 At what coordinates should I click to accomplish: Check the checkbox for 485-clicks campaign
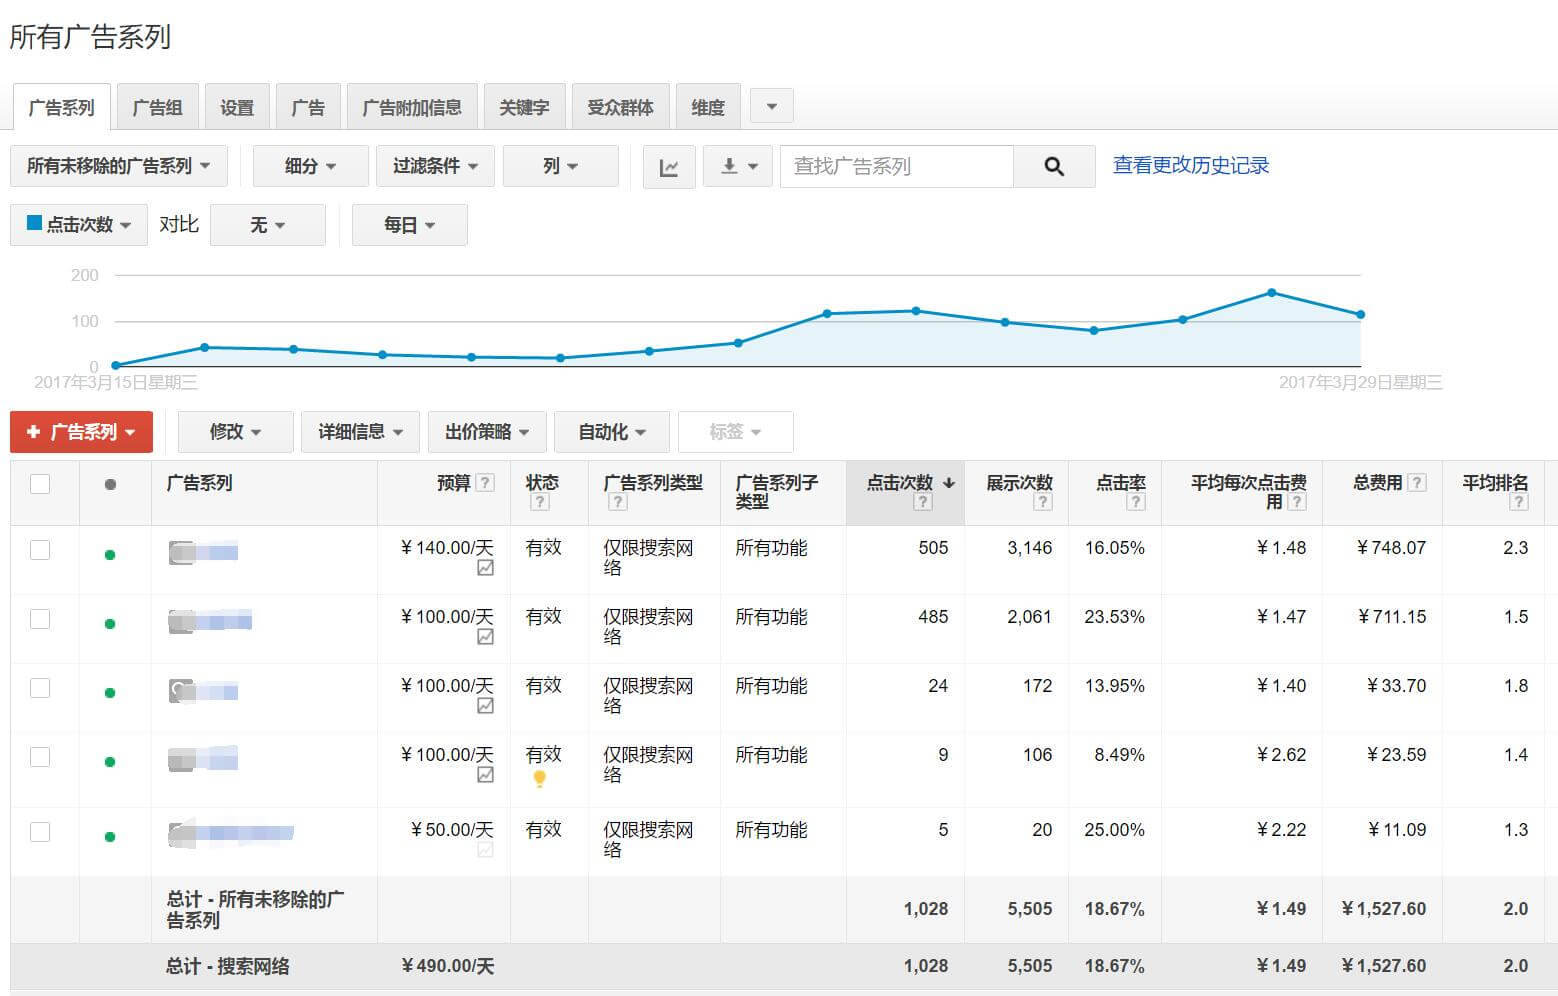(x=40, y=619)
